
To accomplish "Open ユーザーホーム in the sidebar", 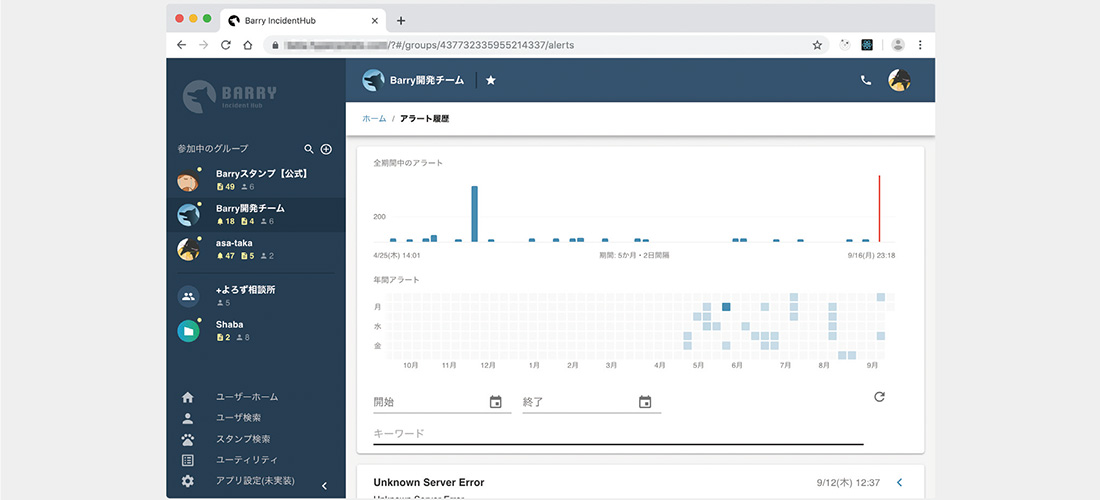I will pyautogui.click(x=246, y=397).
